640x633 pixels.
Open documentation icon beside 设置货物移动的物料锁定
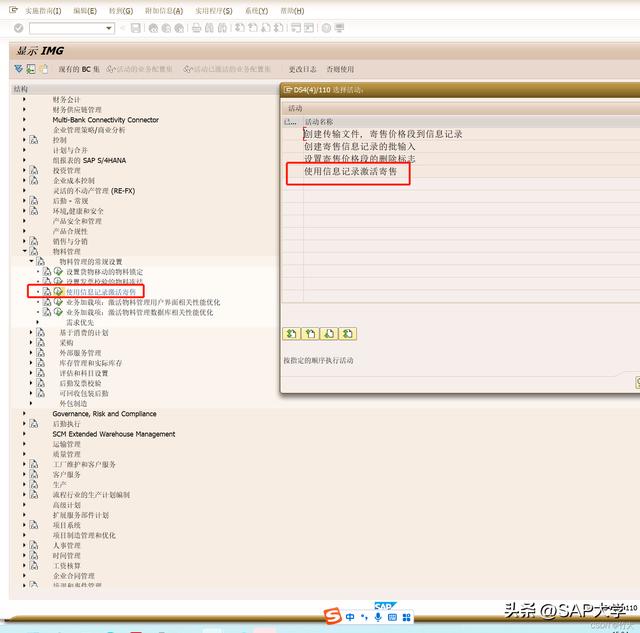(x=46, y=272)
